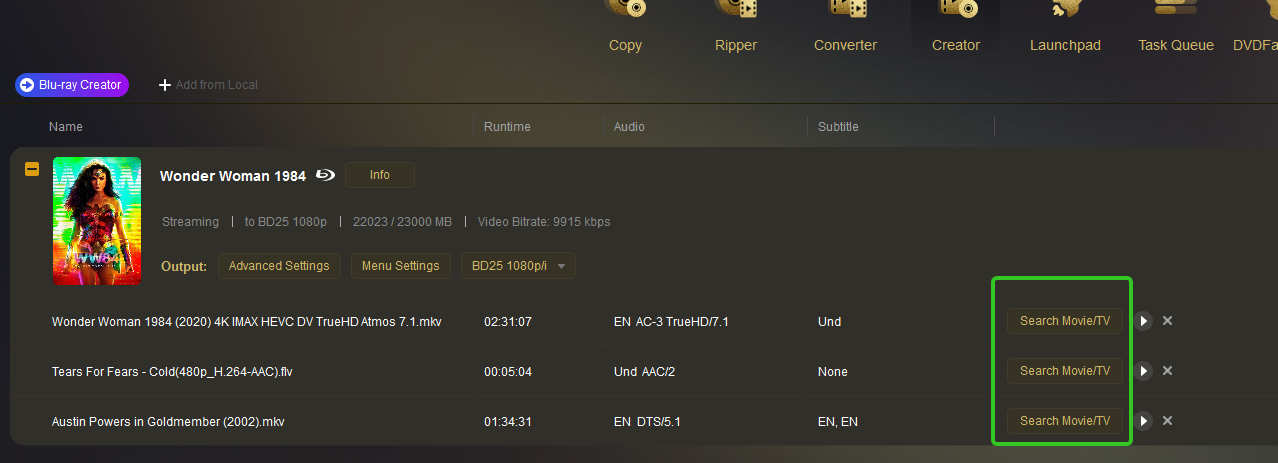Remove the Wonder Woman 1984 mkv file

coord(1167,321)
